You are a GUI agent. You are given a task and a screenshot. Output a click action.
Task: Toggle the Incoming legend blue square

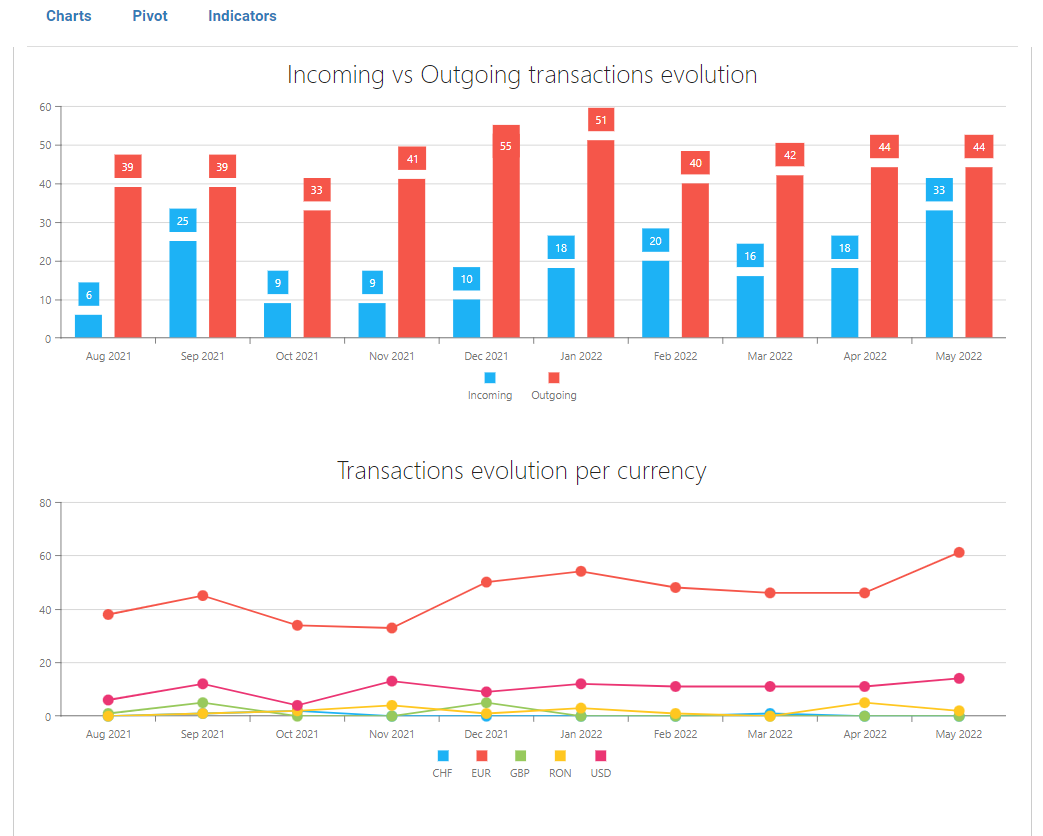tap(490, 378)
